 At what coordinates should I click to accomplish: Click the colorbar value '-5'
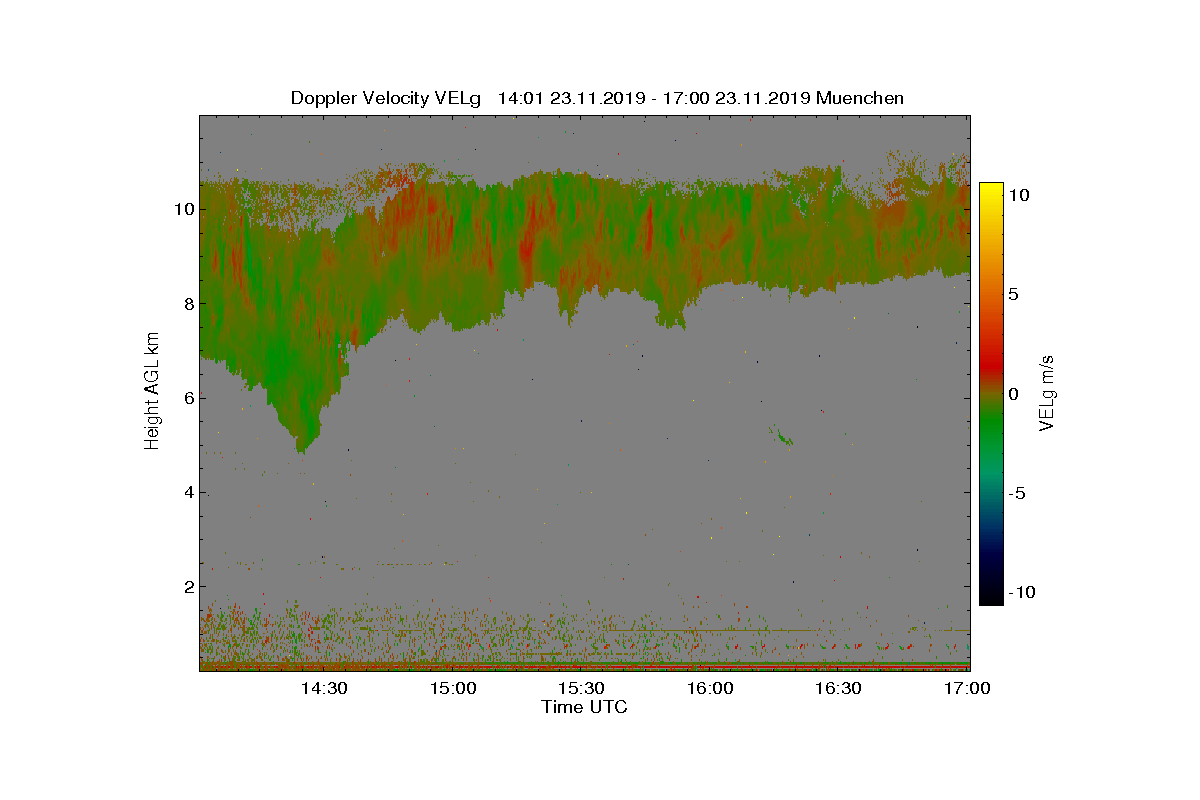click(x=1016, y=493)
